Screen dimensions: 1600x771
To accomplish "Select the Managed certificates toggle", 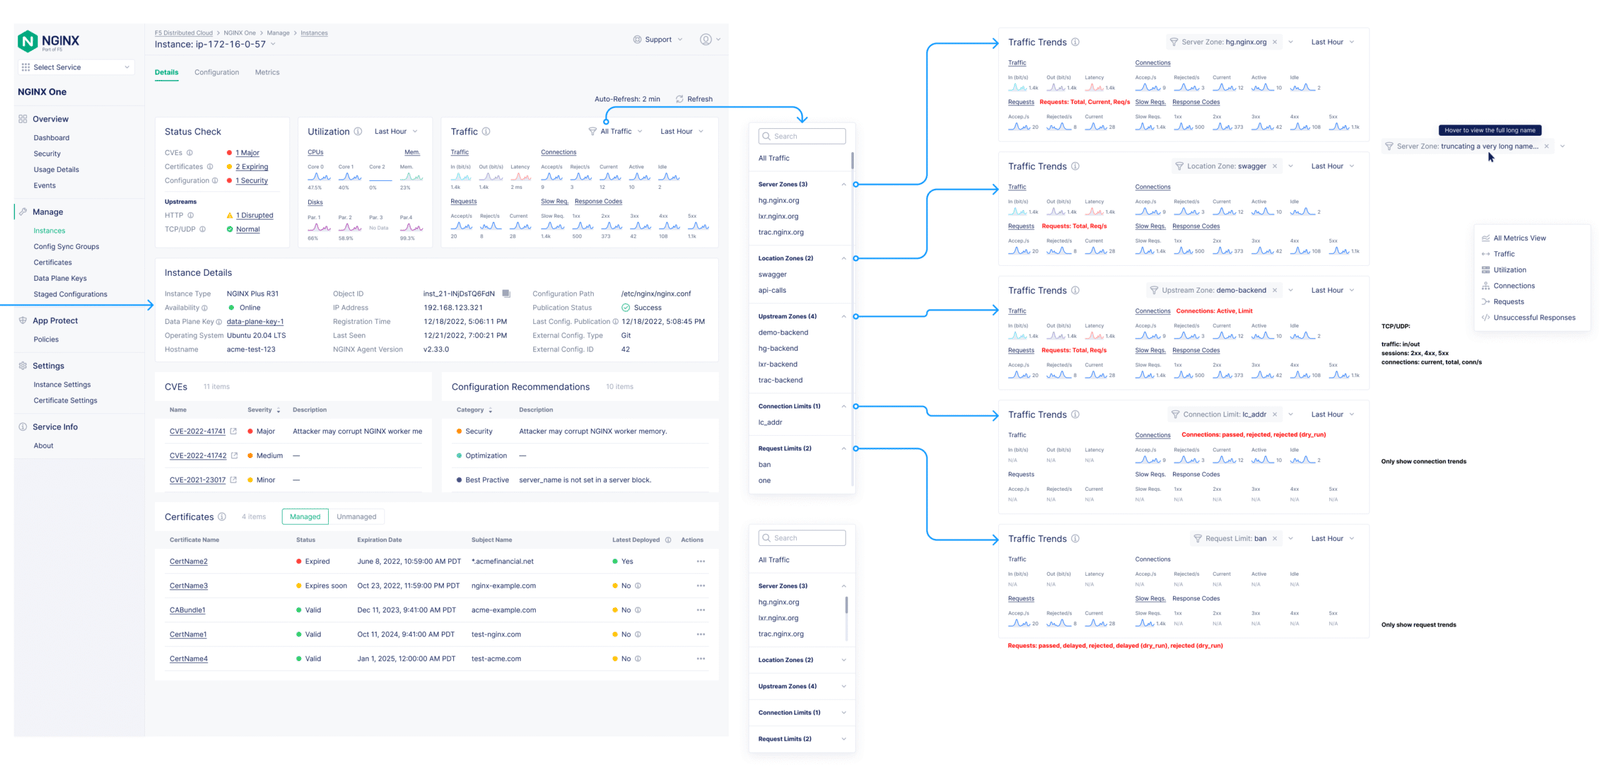I will 305,517.
